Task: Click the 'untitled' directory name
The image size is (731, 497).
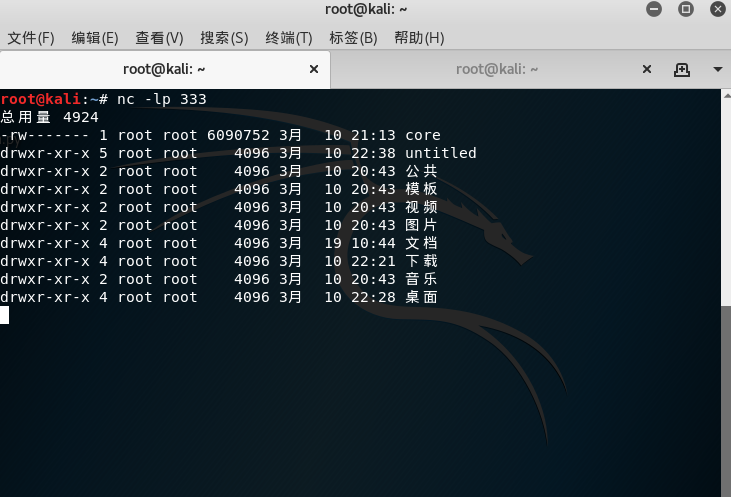Action: pyautogui.click(x=441, y=153)
